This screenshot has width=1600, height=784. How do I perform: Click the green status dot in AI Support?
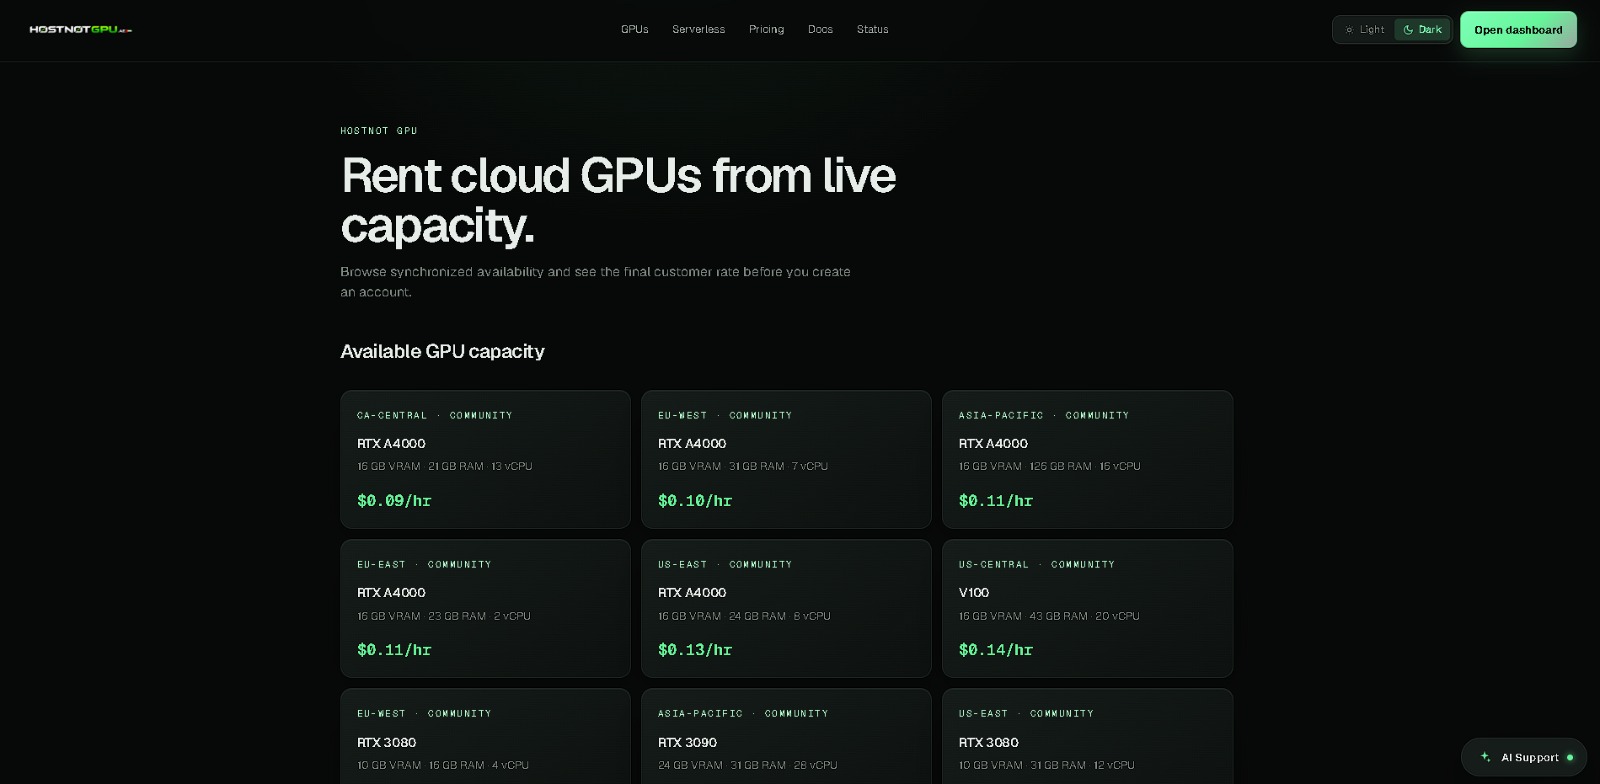pyautogui.click(x=1570, y=757)
